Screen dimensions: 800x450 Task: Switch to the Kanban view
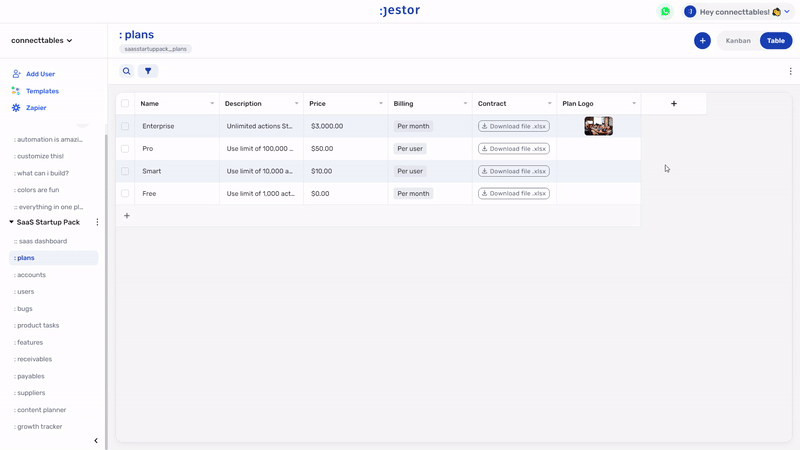pos(738,41)
